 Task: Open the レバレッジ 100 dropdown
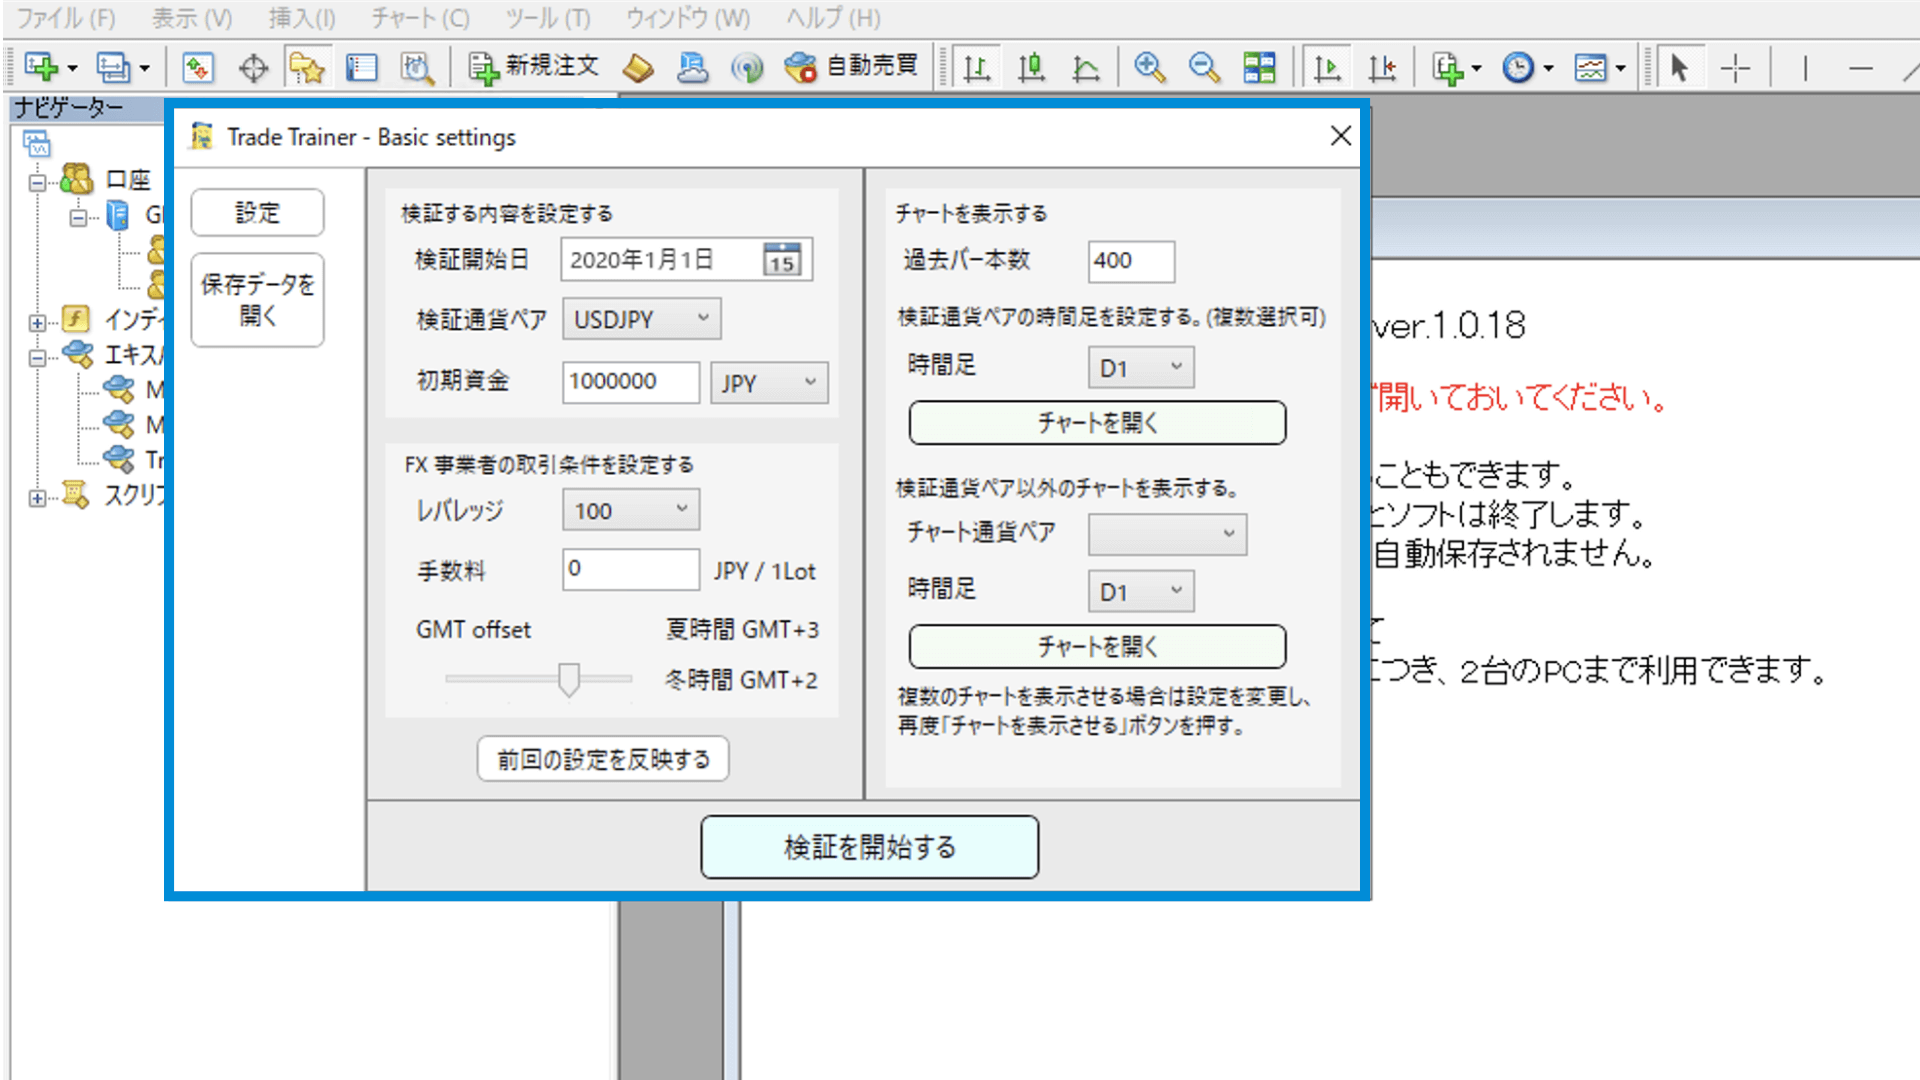pos(631,510)
